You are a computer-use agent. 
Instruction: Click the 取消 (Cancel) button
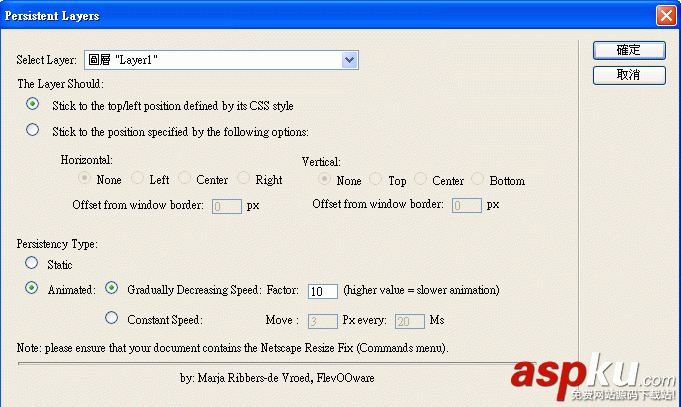click(629, 75)
